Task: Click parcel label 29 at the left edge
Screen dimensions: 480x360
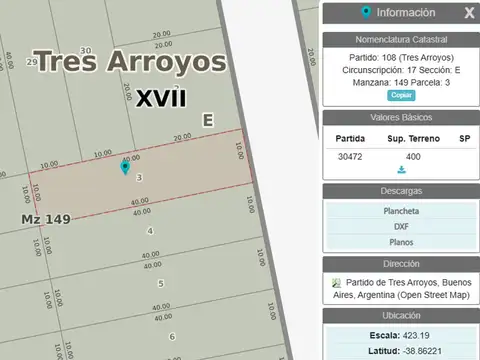Action: 32,62
